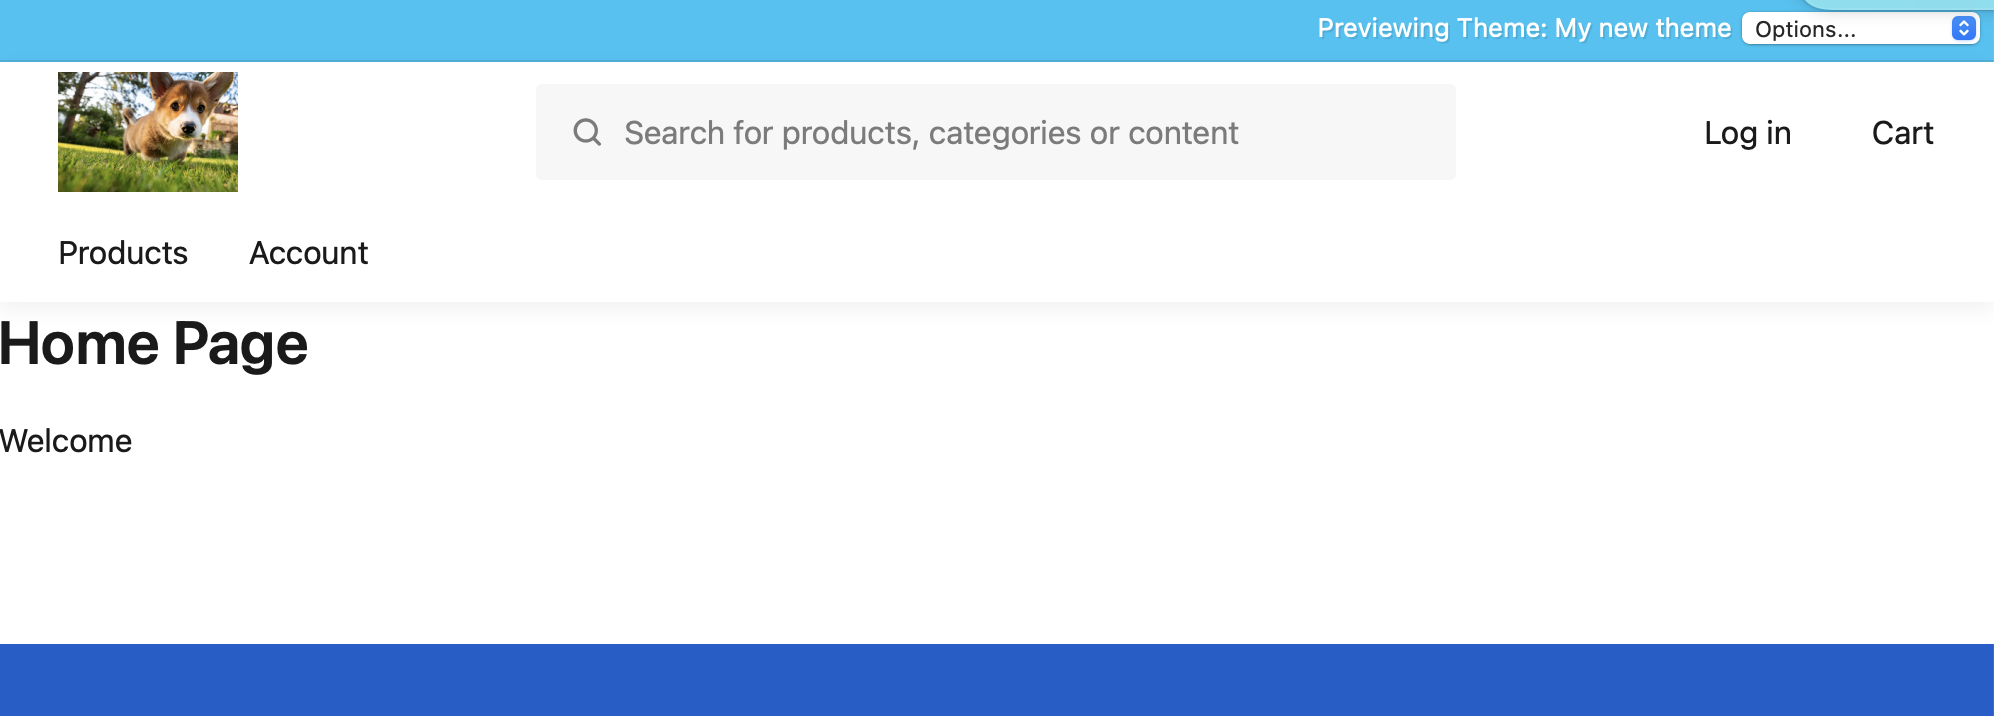
Task: Select the Account navigation item
Action: click(x=309, y=253)
